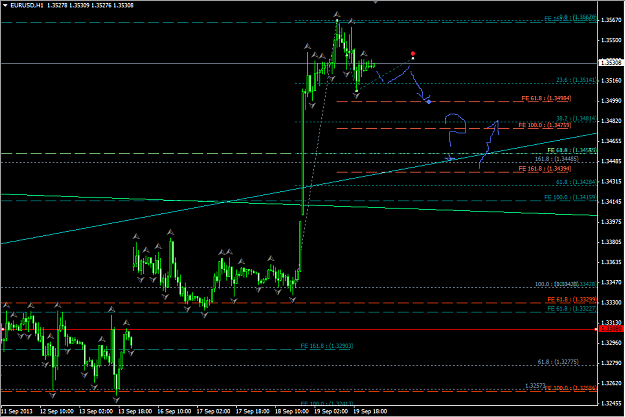Select the EURUSD,H1 chart title text

(27, 5)
